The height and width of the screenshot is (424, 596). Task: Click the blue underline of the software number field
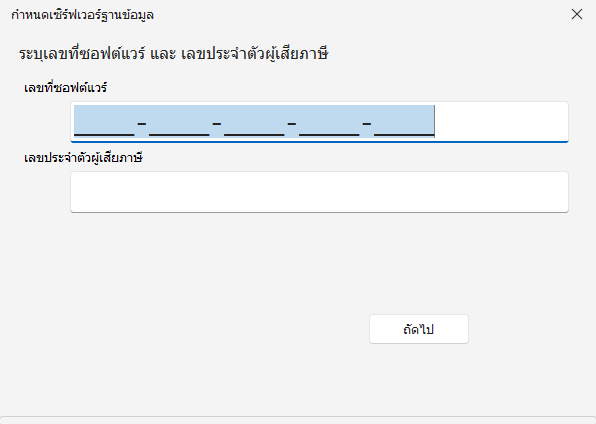(x=319, y=142)
